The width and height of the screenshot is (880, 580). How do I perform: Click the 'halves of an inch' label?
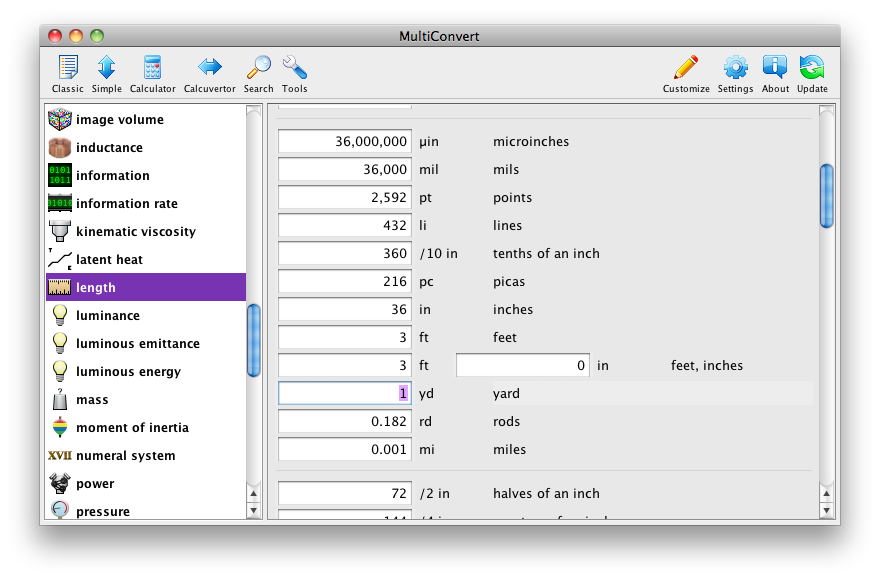tap(546, 494)
